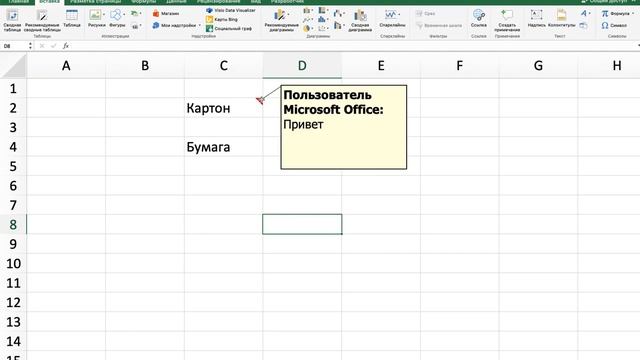Expand the WordArt dropdown arrow
This screenshot has height=360, width=640.
[590, 13]
